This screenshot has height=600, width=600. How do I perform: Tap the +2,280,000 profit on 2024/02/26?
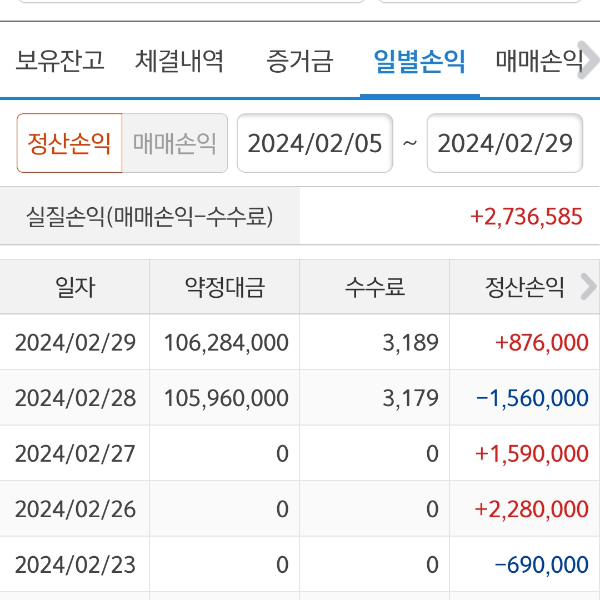click(532, 509)
